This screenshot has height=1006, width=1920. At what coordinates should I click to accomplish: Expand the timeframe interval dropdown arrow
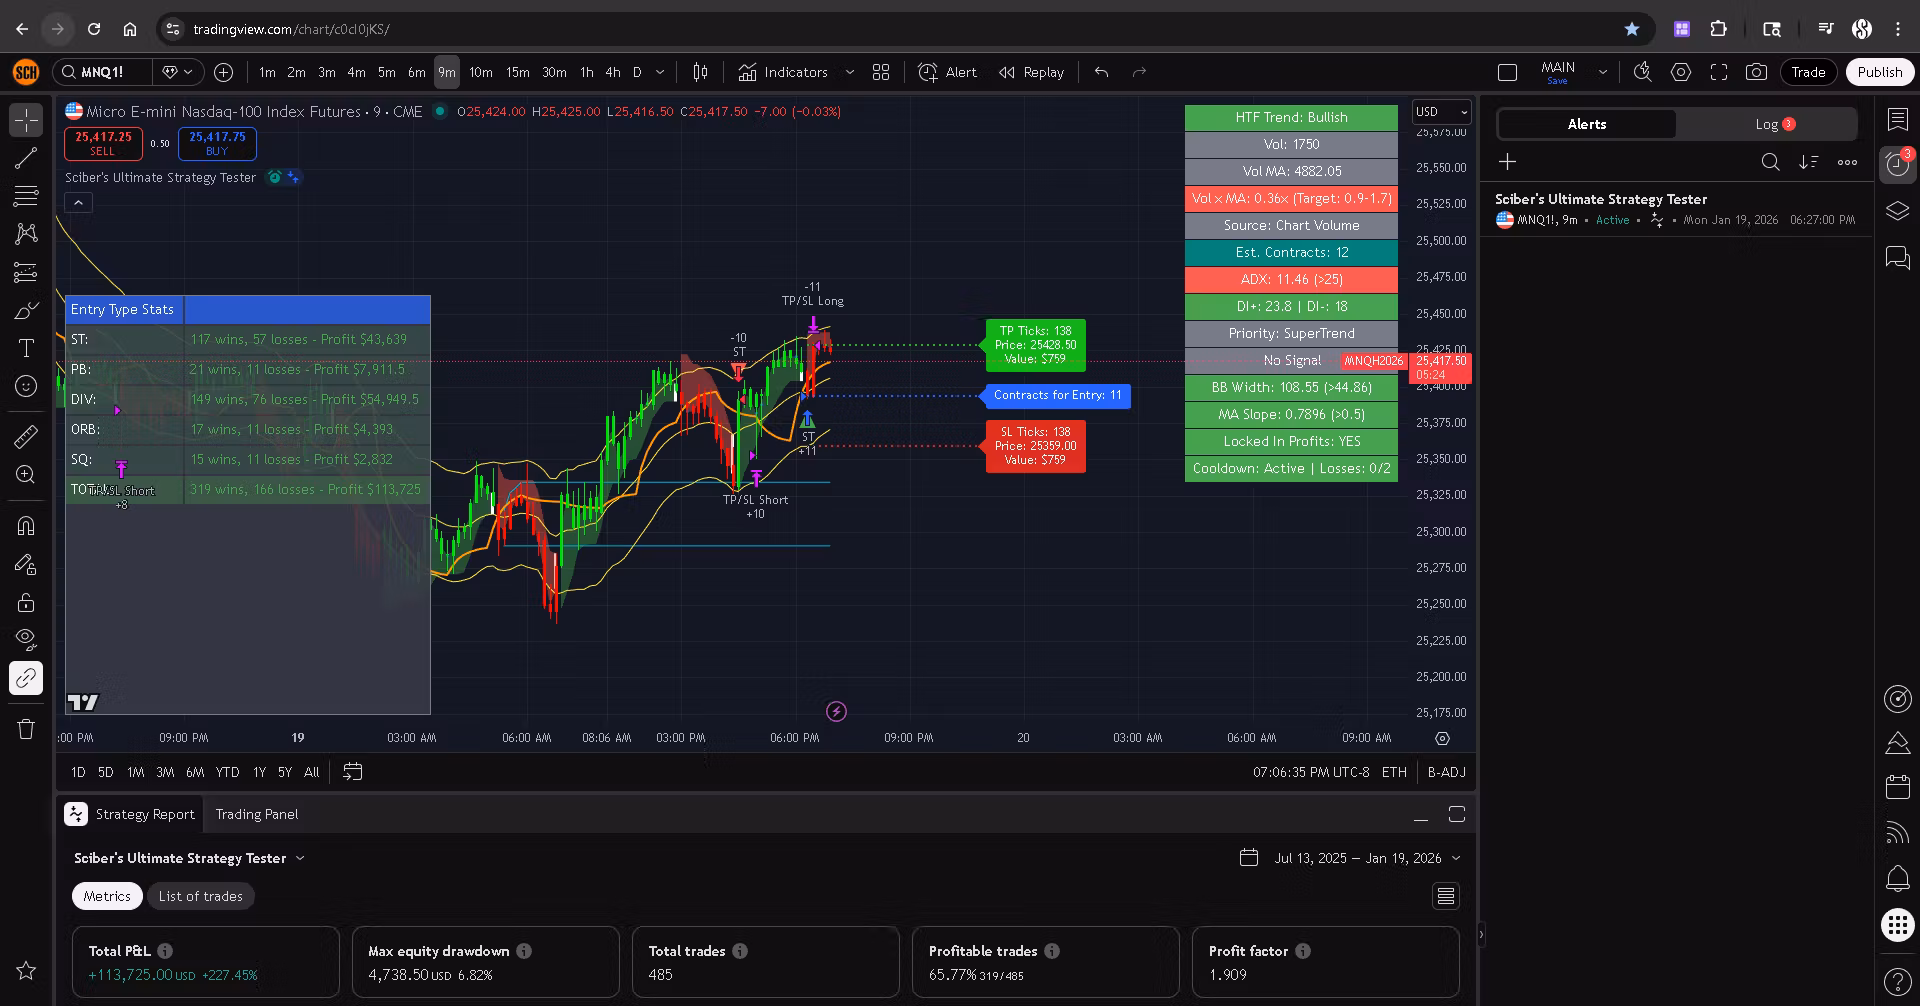[660, 72]
